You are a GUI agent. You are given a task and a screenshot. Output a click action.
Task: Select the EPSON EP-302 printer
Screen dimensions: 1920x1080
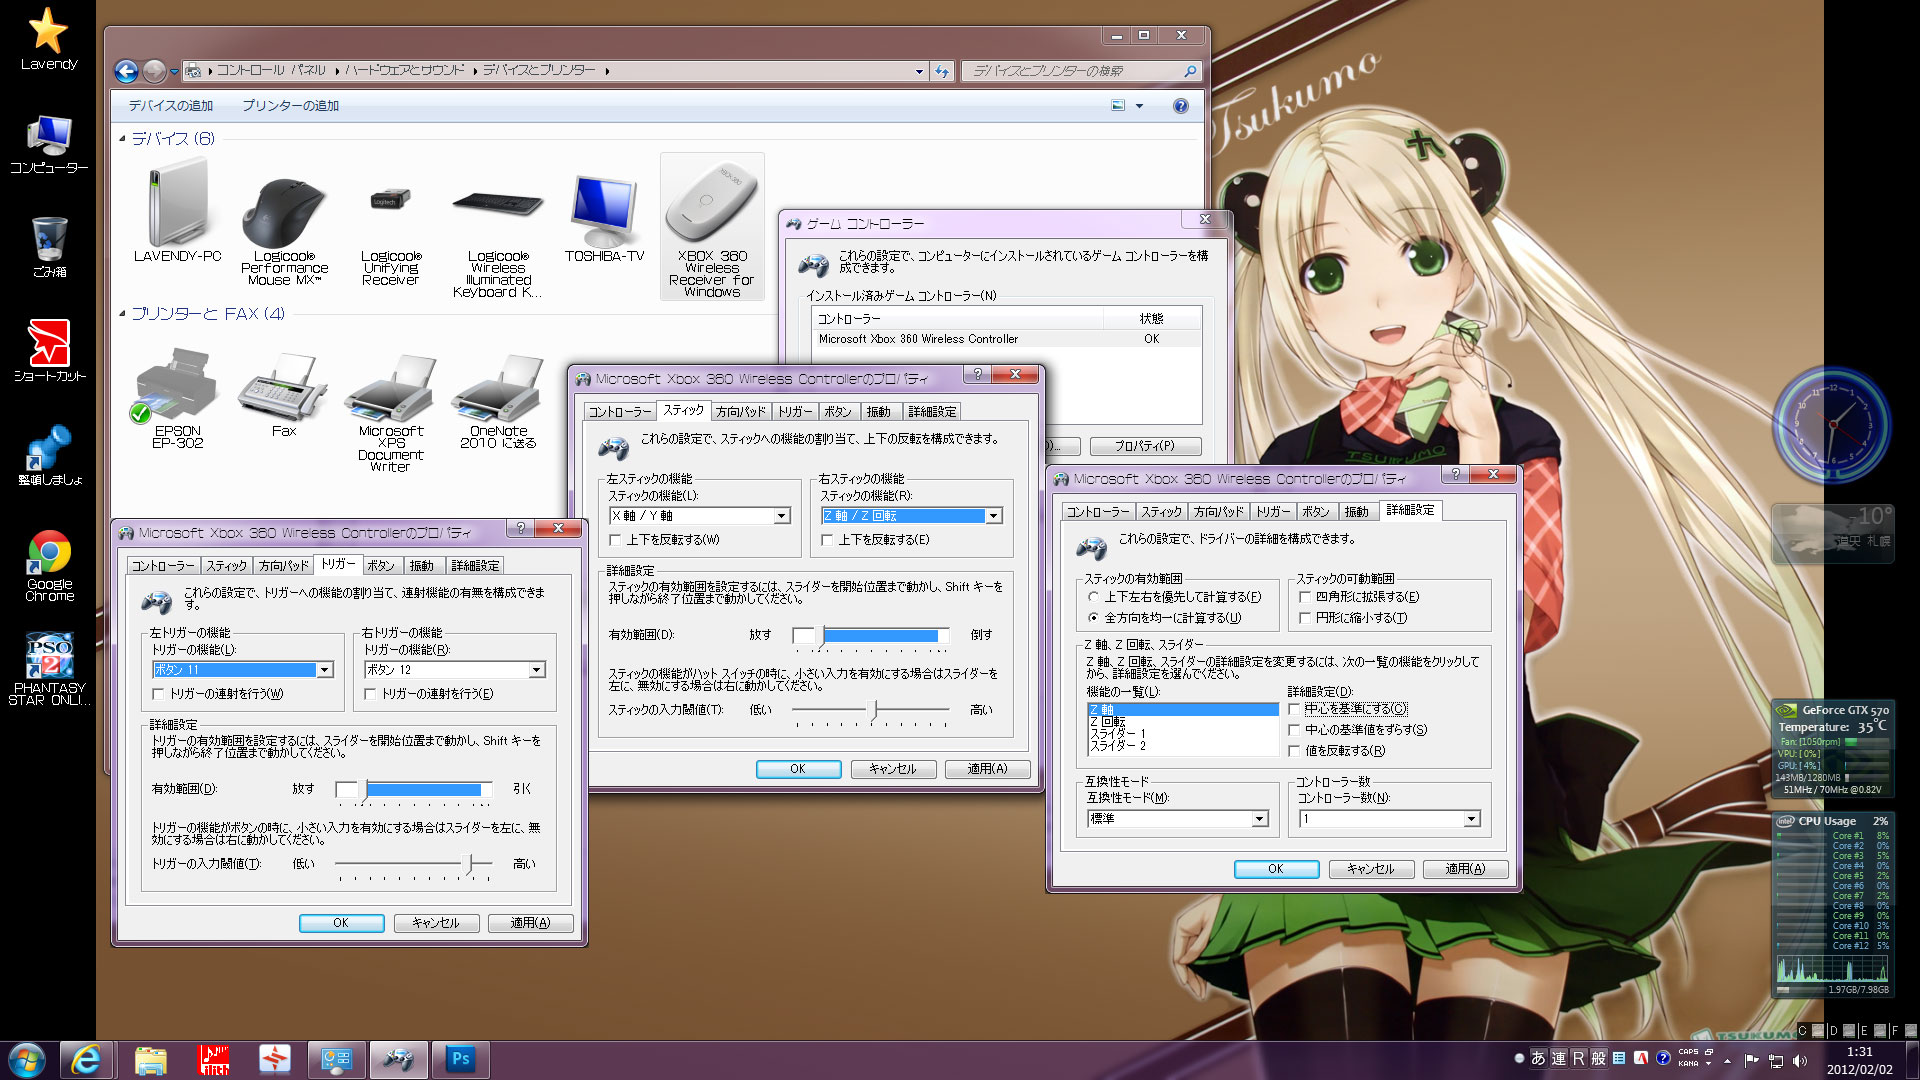[x=177, y=397]
